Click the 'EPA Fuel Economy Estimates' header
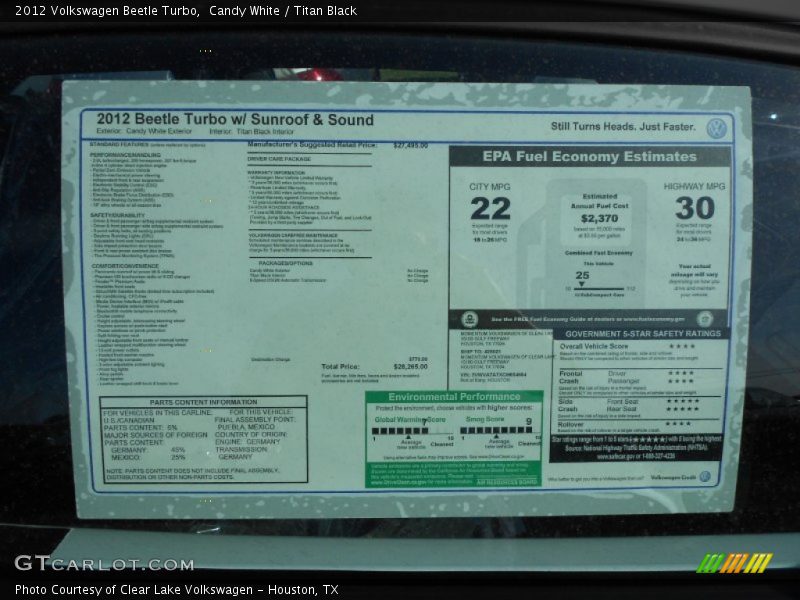This screenshot has height=600, width=800. click(x=590, y=157)
